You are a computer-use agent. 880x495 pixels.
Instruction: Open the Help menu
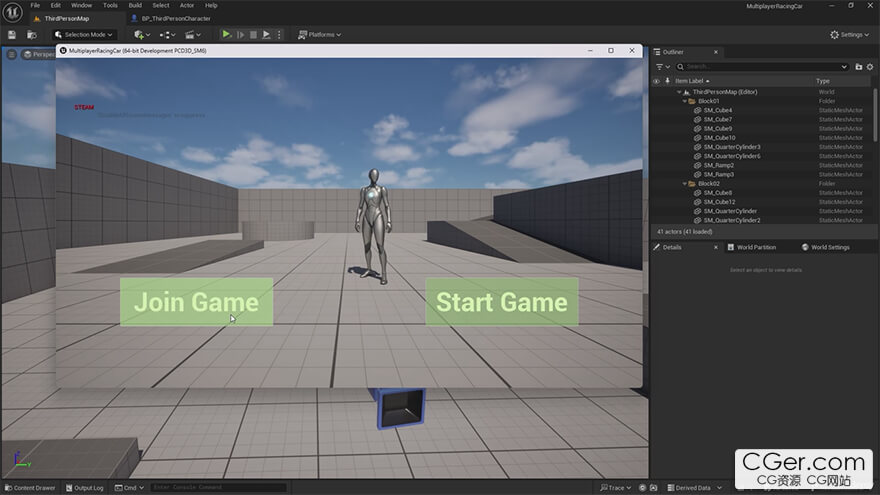211,6
